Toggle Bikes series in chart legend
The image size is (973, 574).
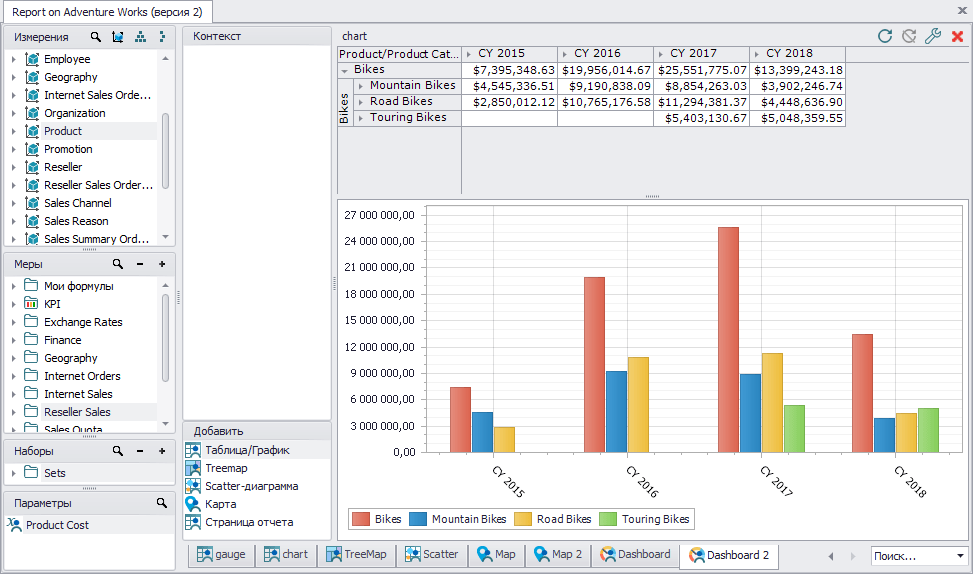pyautogui.click(x=377, y=519)
